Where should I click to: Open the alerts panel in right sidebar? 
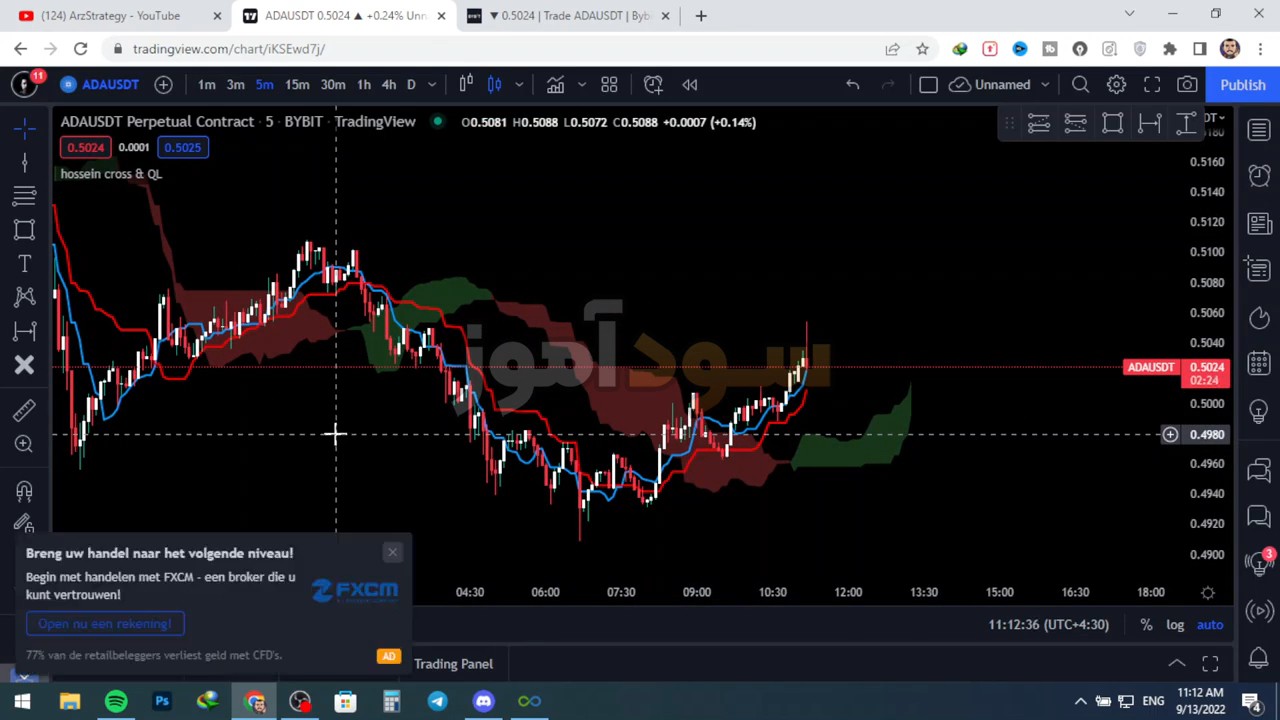(x=1259, y=175)
